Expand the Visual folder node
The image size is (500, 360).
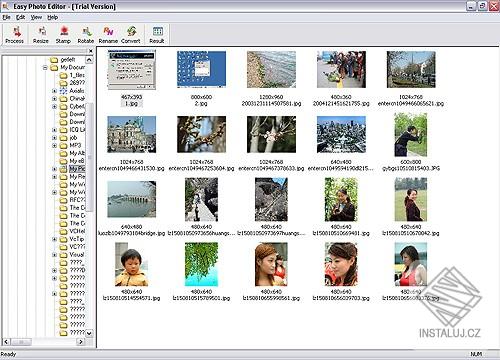(x=55, y=255)
